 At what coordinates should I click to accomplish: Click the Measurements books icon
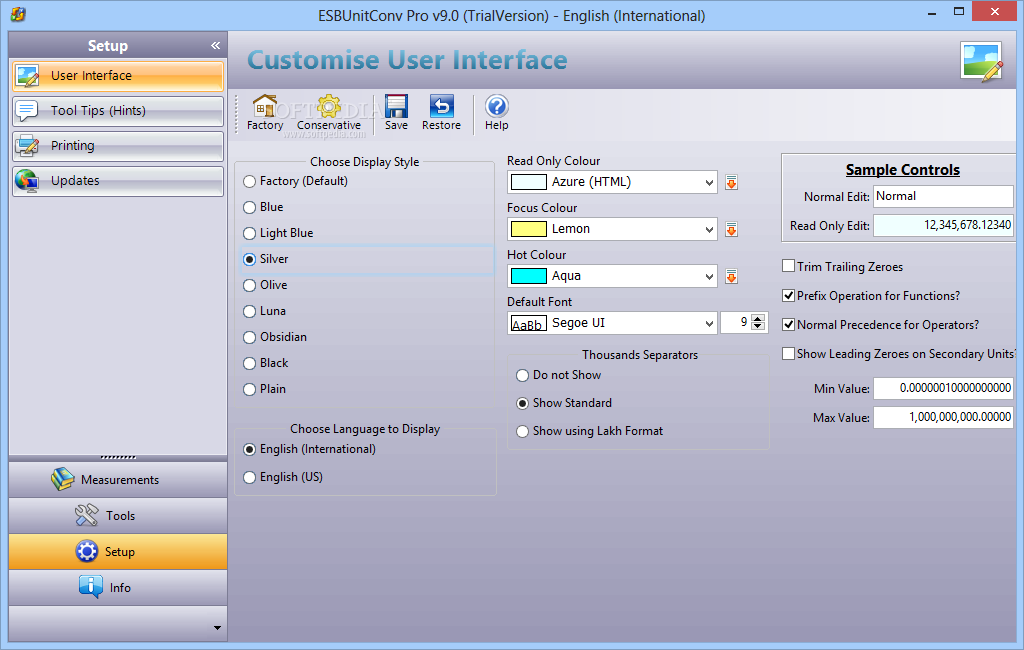(63, 479)
